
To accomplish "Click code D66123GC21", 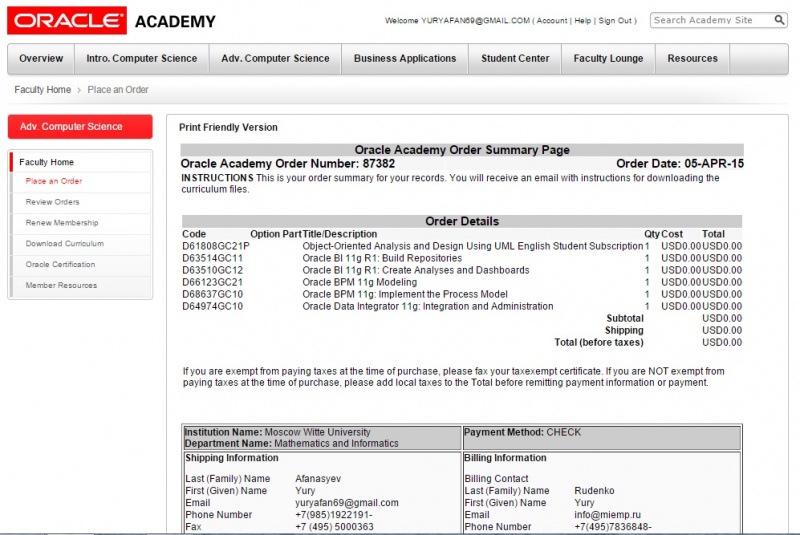I will pyautogui.click(x=212, y=283).
